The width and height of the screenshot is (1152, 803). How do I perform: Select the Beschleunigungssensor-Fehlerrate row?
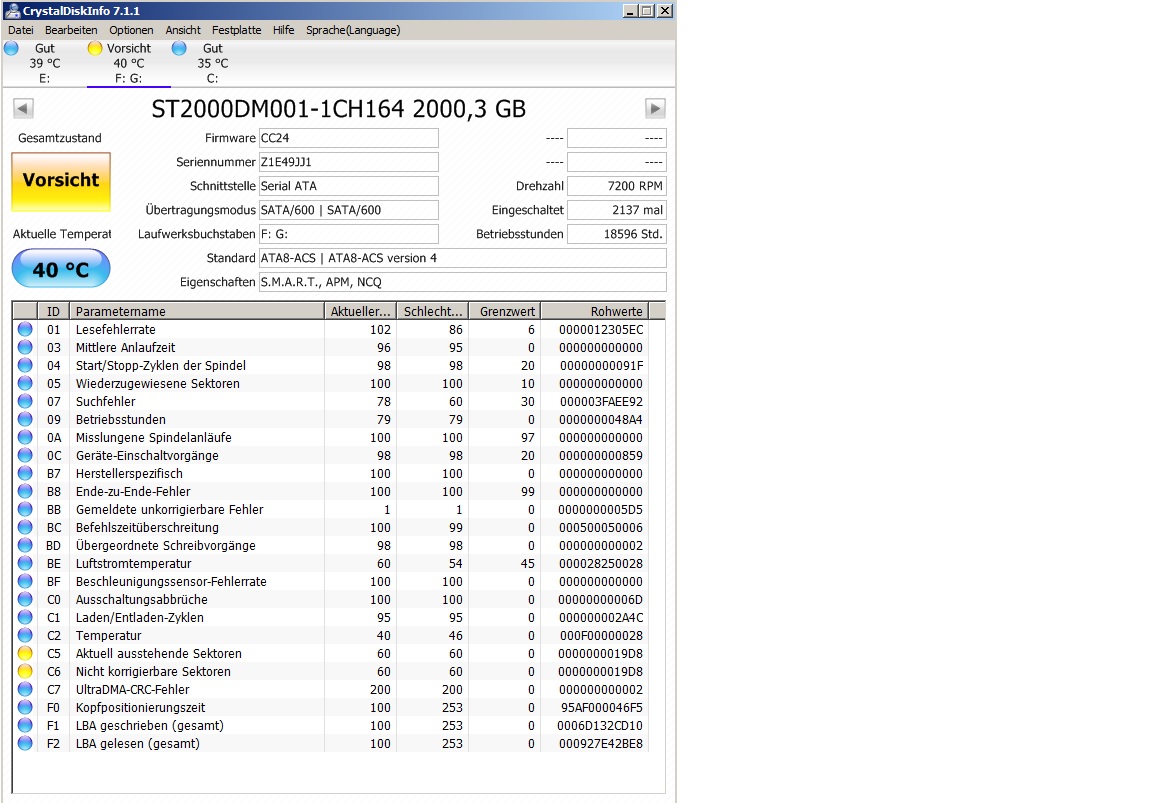(x=331, y=581)
